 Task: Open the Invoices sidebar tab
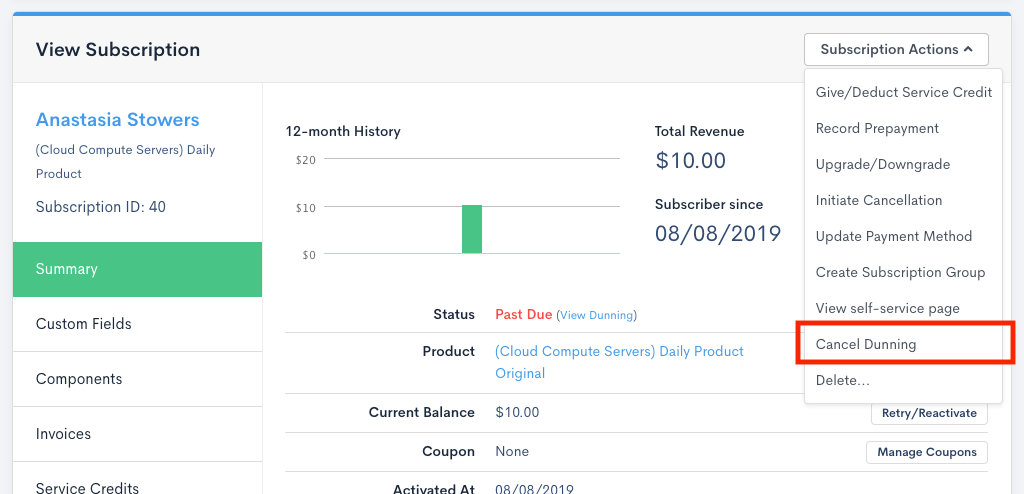pos(137,434)
